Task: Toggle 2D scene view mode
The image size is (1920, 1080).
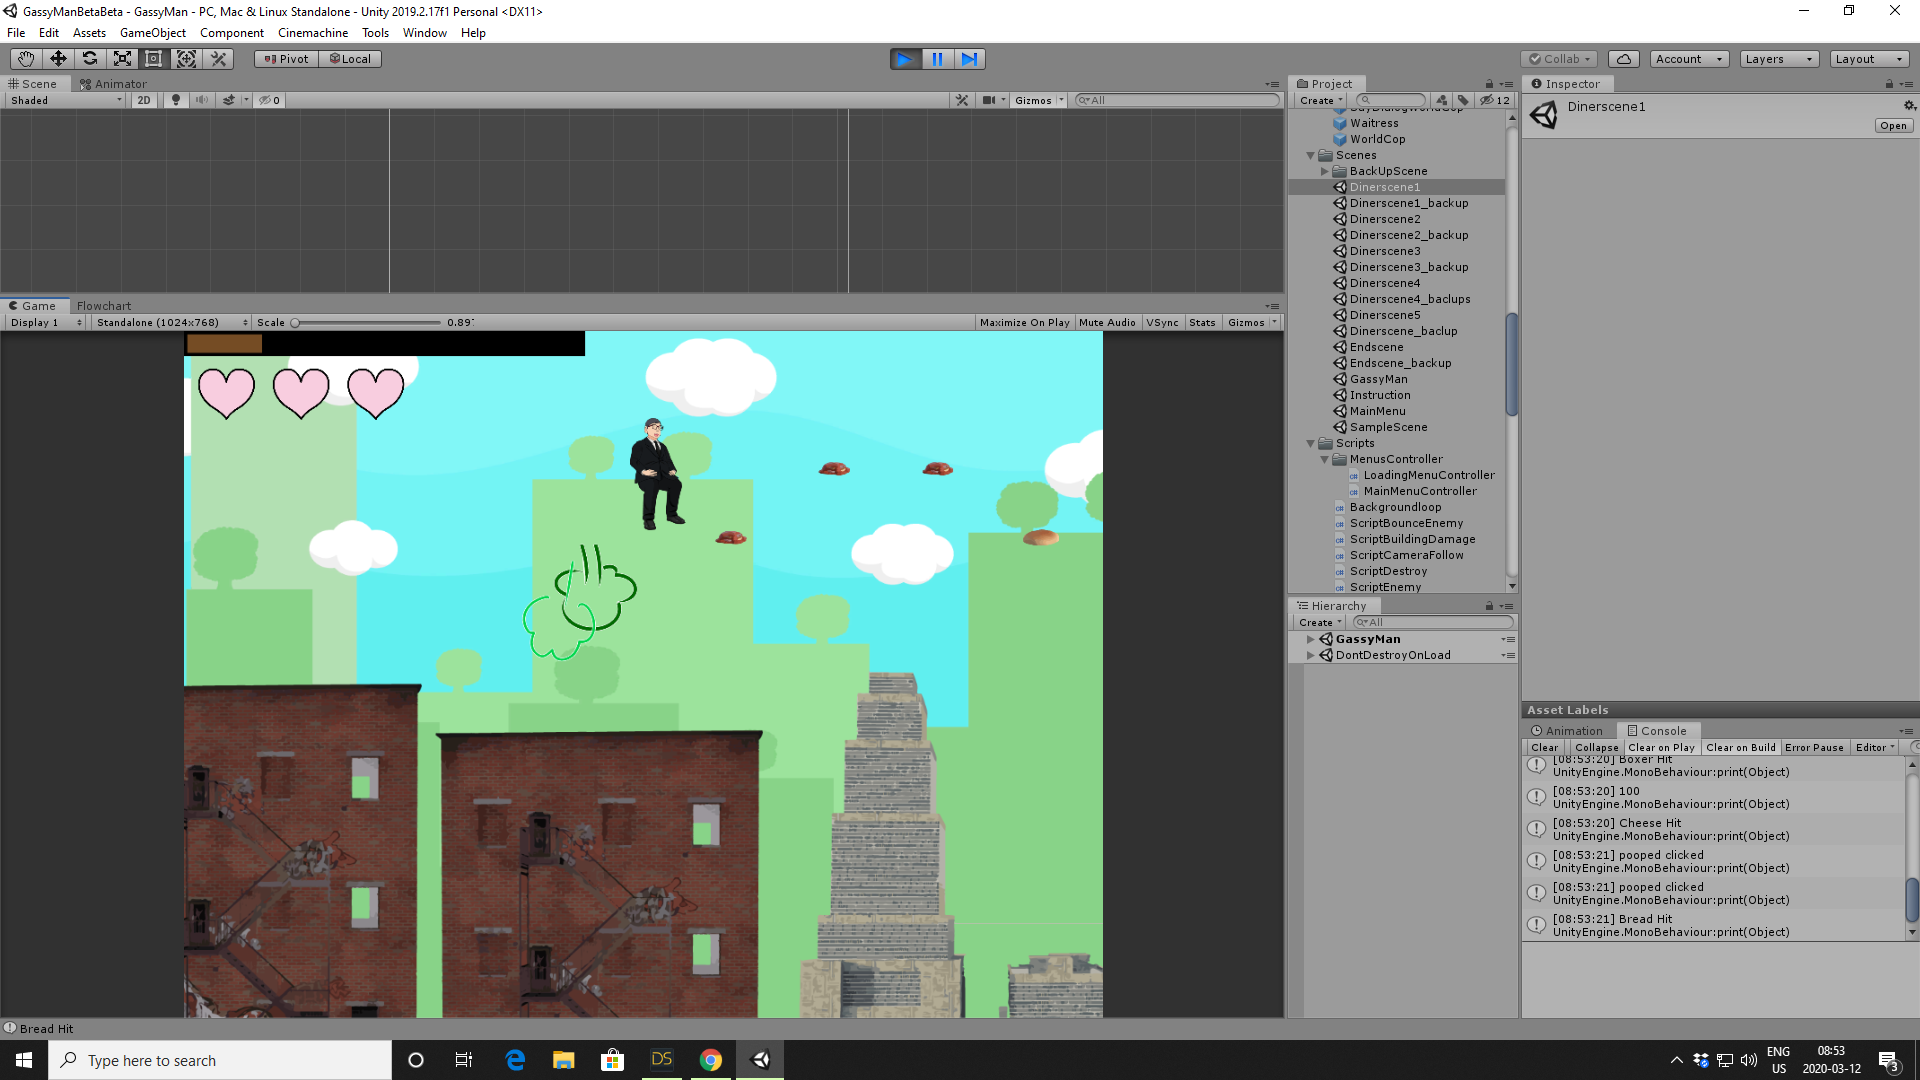Action: pyautogui.click(x=144, y=100)
